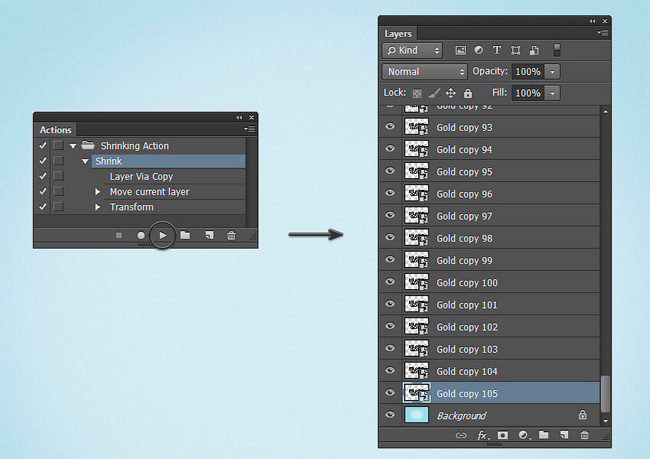Lock layer position
This screenshot has width=650, height=459.
point(451,93)
